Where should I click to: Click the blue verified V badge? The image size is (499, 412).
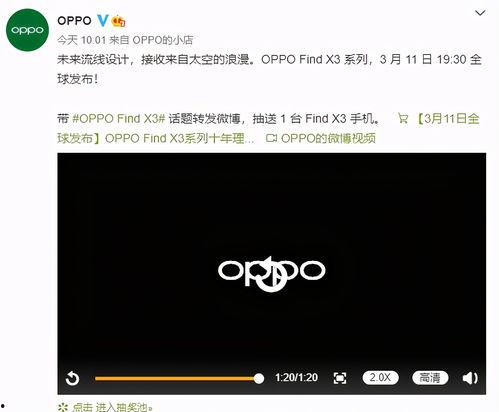(103, 21)
